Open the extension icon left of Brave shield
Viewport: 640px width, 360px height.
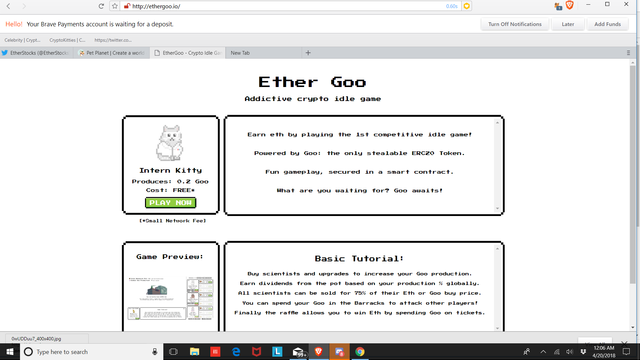(558, 6)
